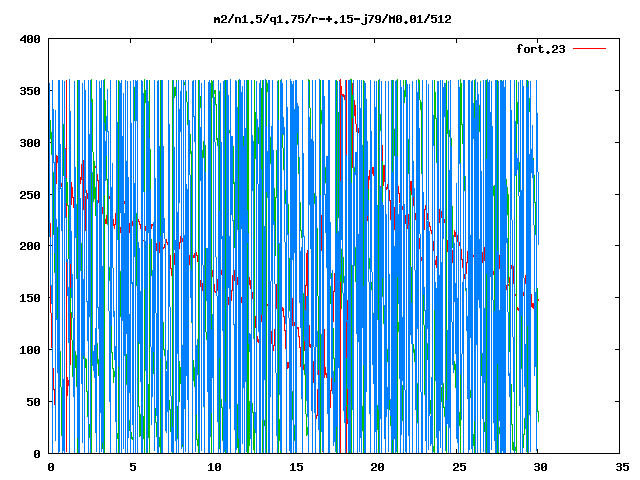Click the plot title m2/n1.5/q1.75/r-+.15-j79/M0.01/512
Viewport: 640px width, 480px height.
click(333, 19)
